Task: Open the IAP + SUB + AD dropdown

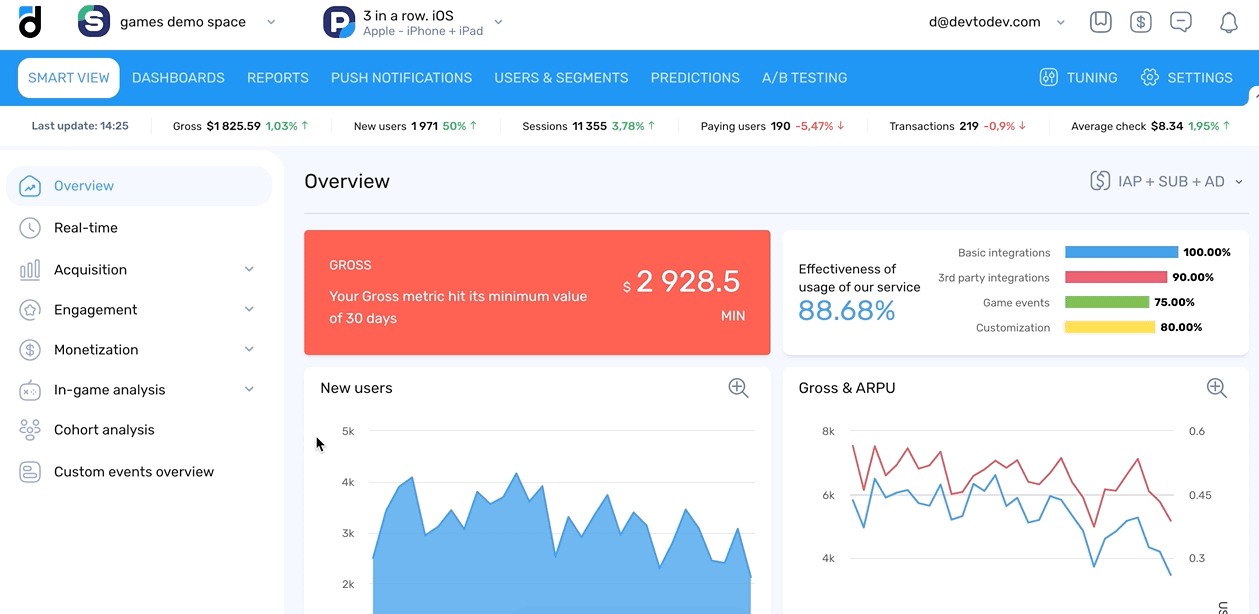Action: click(x=1166, y=181)
